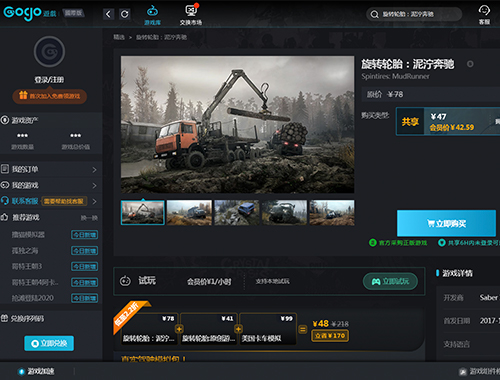
Task: Toggle the favorite circle next to game title
Action: pos(470,64)
